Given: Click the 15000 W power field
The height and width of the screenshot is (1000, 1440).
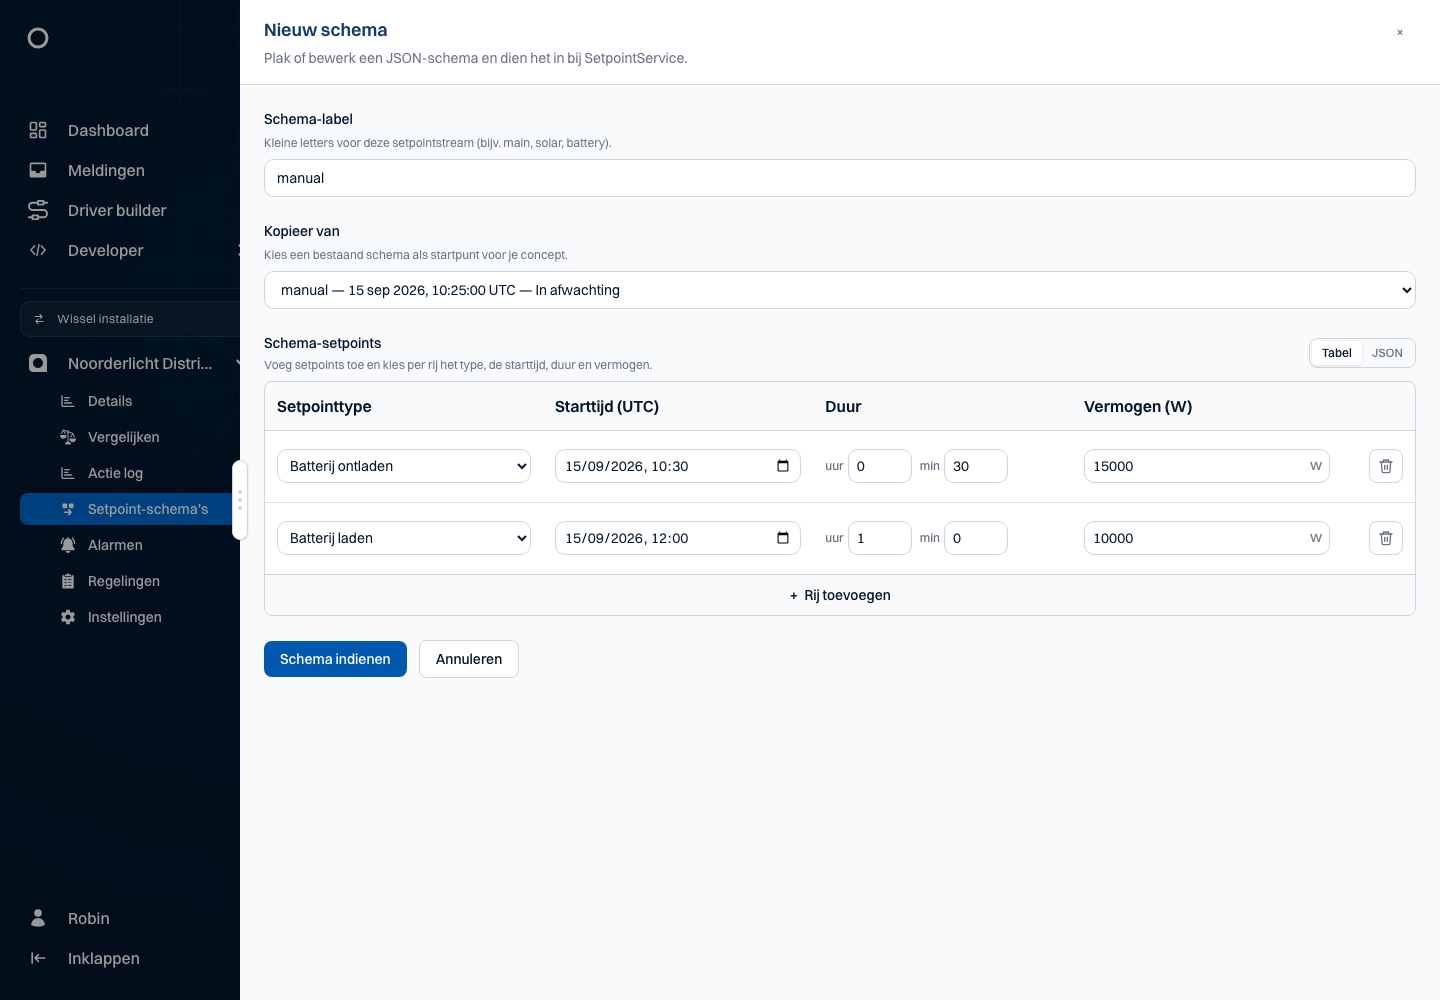Looking at the screenshot, I should coord(1207,466).
